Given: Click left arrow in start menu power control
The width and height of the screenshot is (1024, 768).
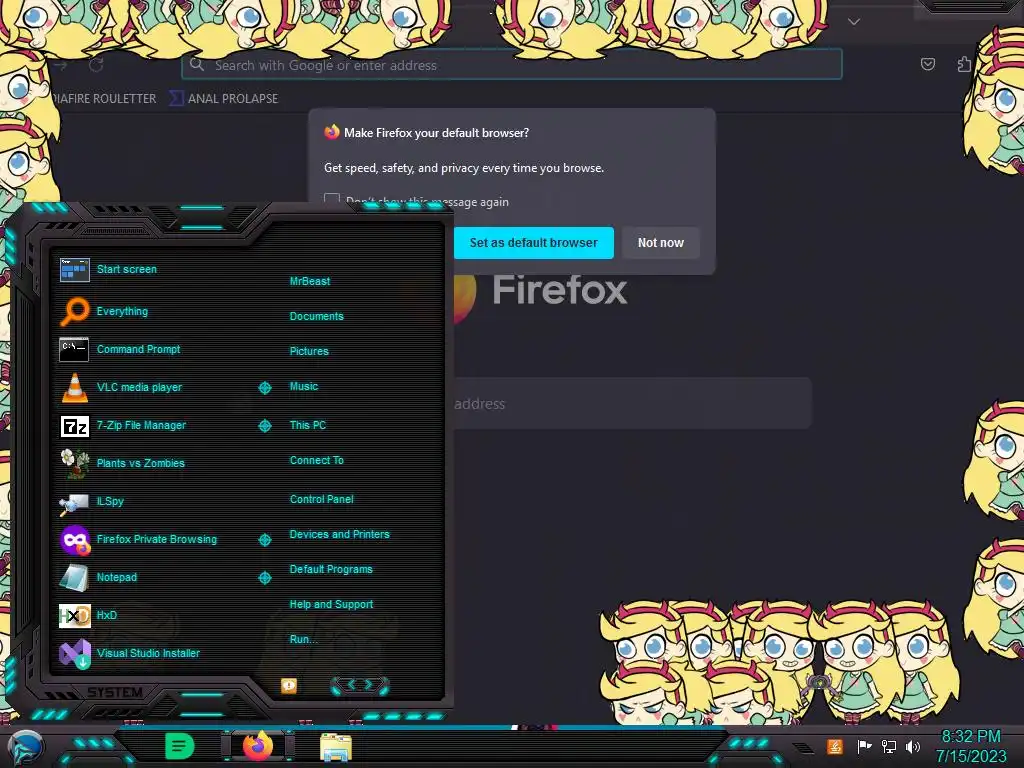Looking at the screenshot, I should [351, 684].
